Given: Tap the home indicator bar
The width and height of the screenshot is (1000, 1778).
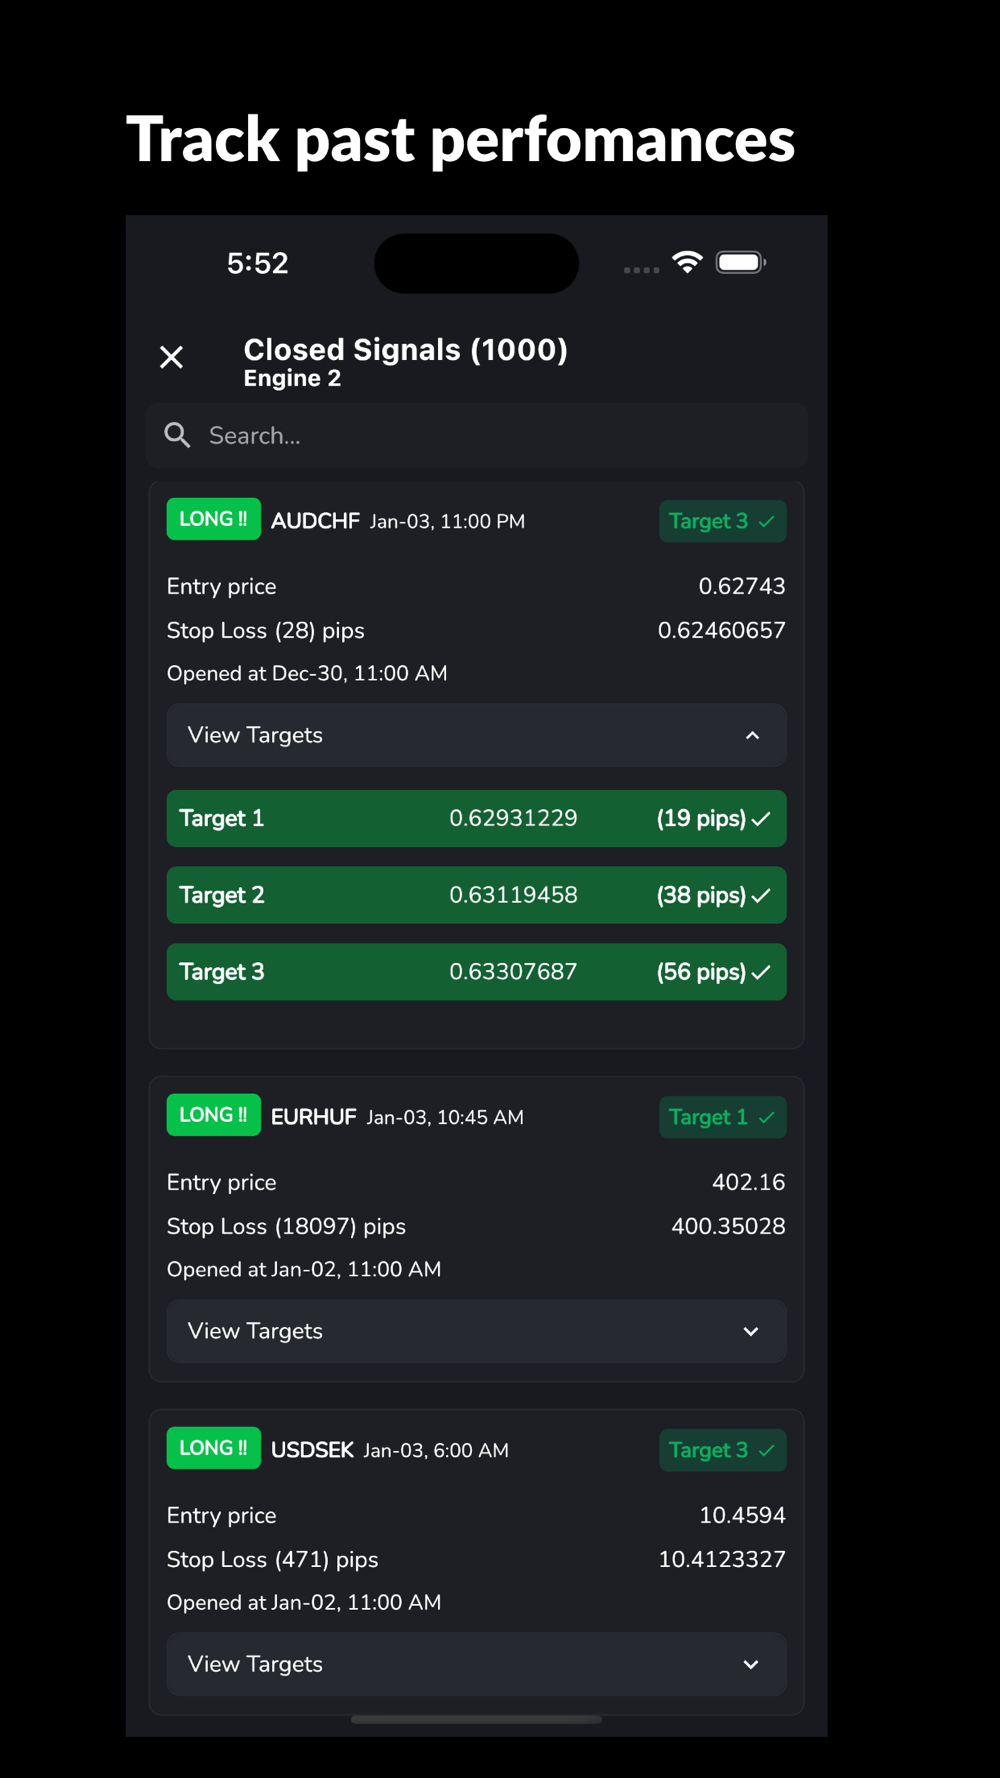Looking at the screenshot, I should [x=476, y=1719].
